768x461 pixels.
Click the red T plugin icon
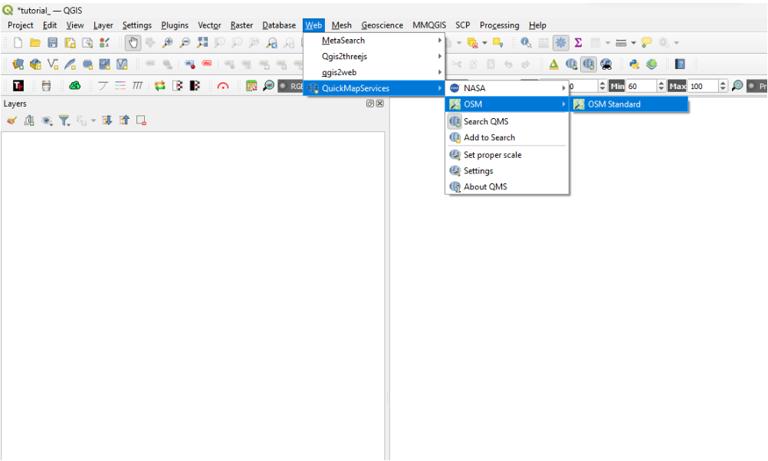(x=18, y=86)
